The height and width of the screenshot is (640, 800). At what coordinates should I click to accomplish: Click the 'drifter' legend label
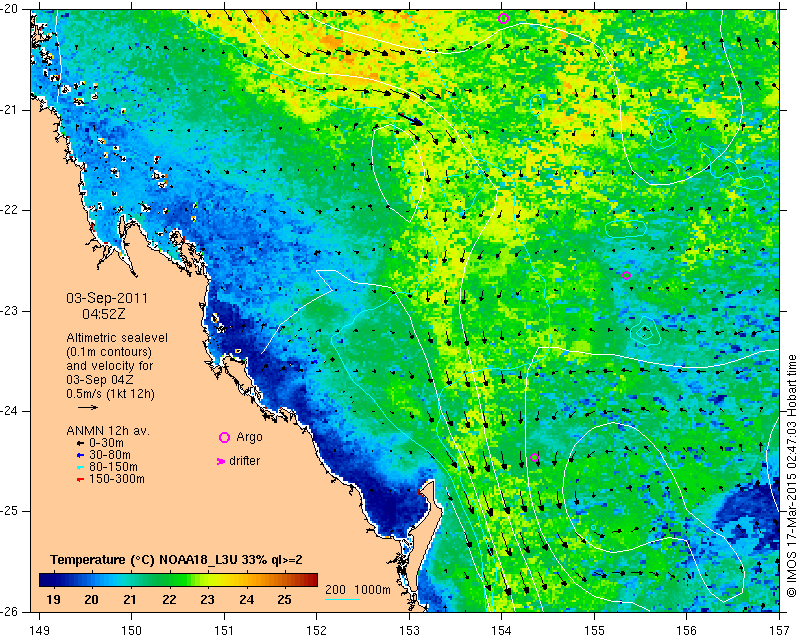[x=244, y=461]
